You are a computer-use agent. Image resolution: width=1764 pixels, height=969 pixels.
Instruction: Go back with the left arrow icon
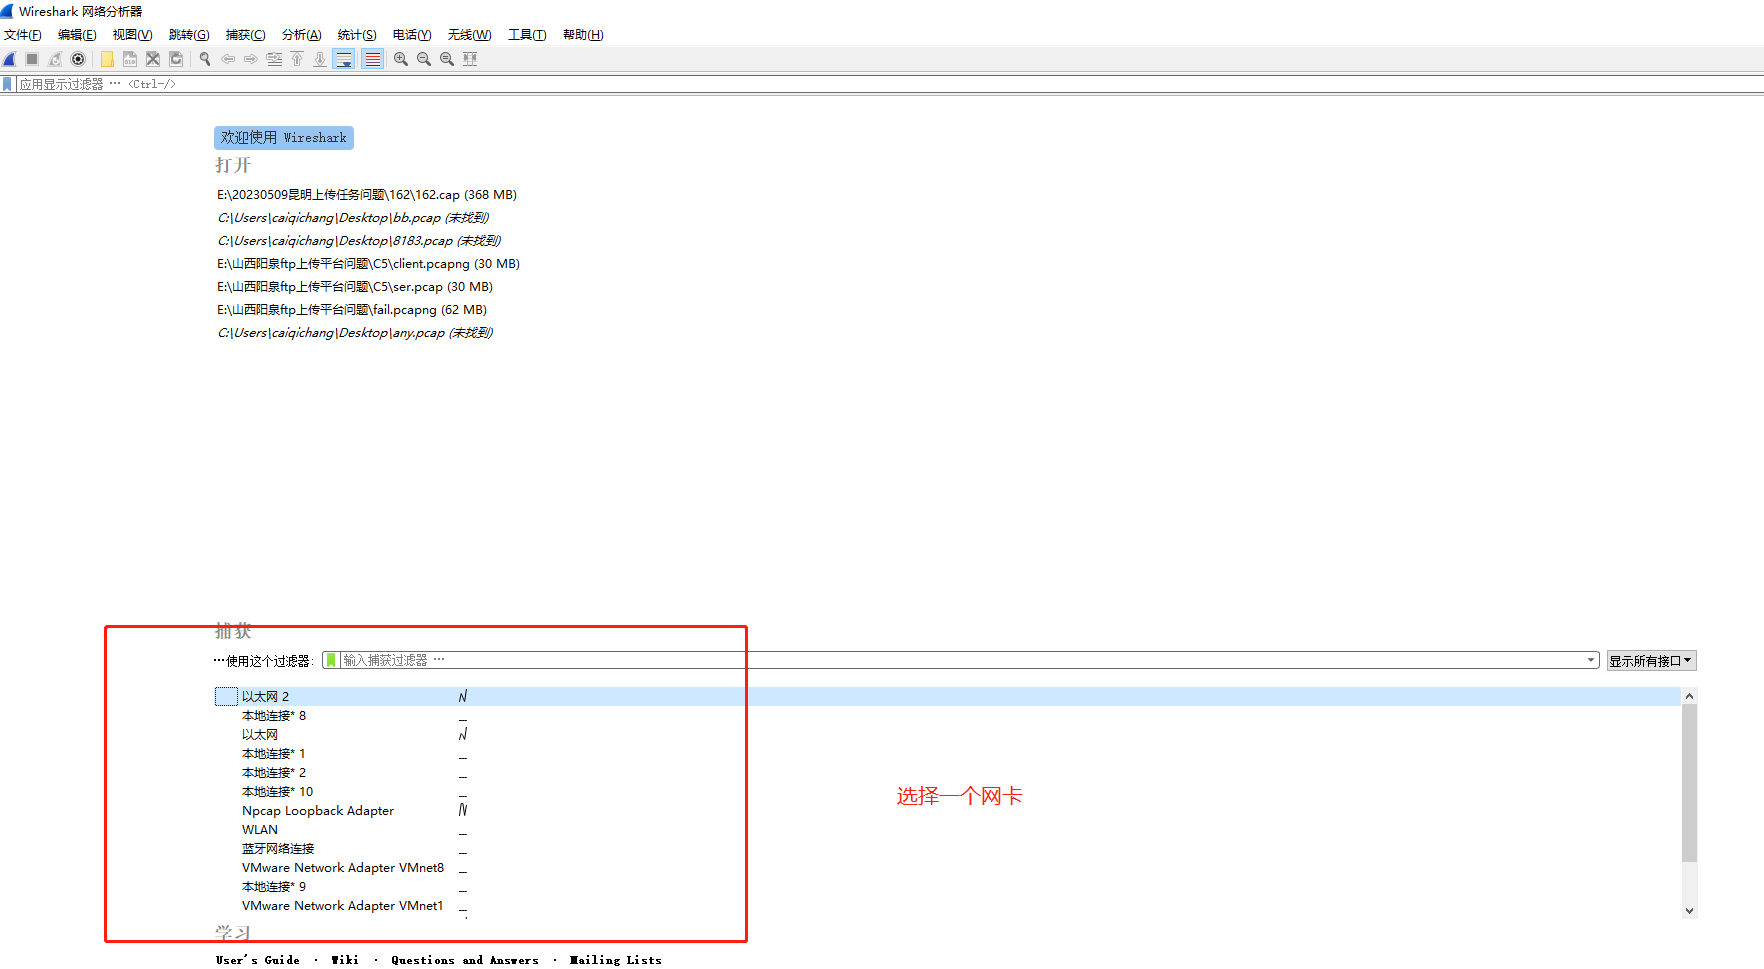point(228,59)
